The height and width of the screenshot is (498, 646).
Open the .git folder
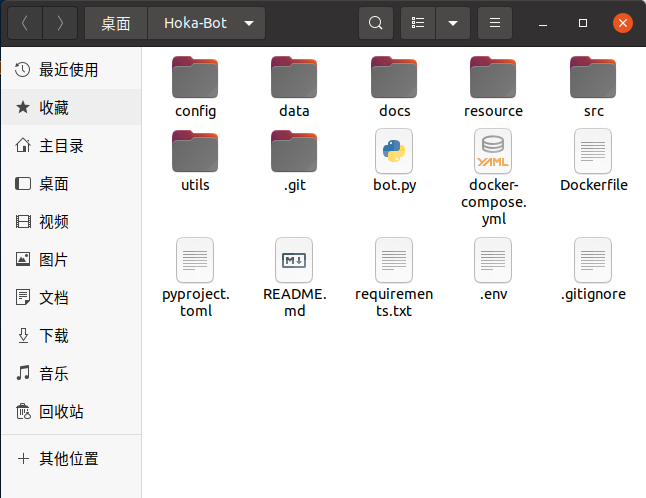click(x=294, y=151)
